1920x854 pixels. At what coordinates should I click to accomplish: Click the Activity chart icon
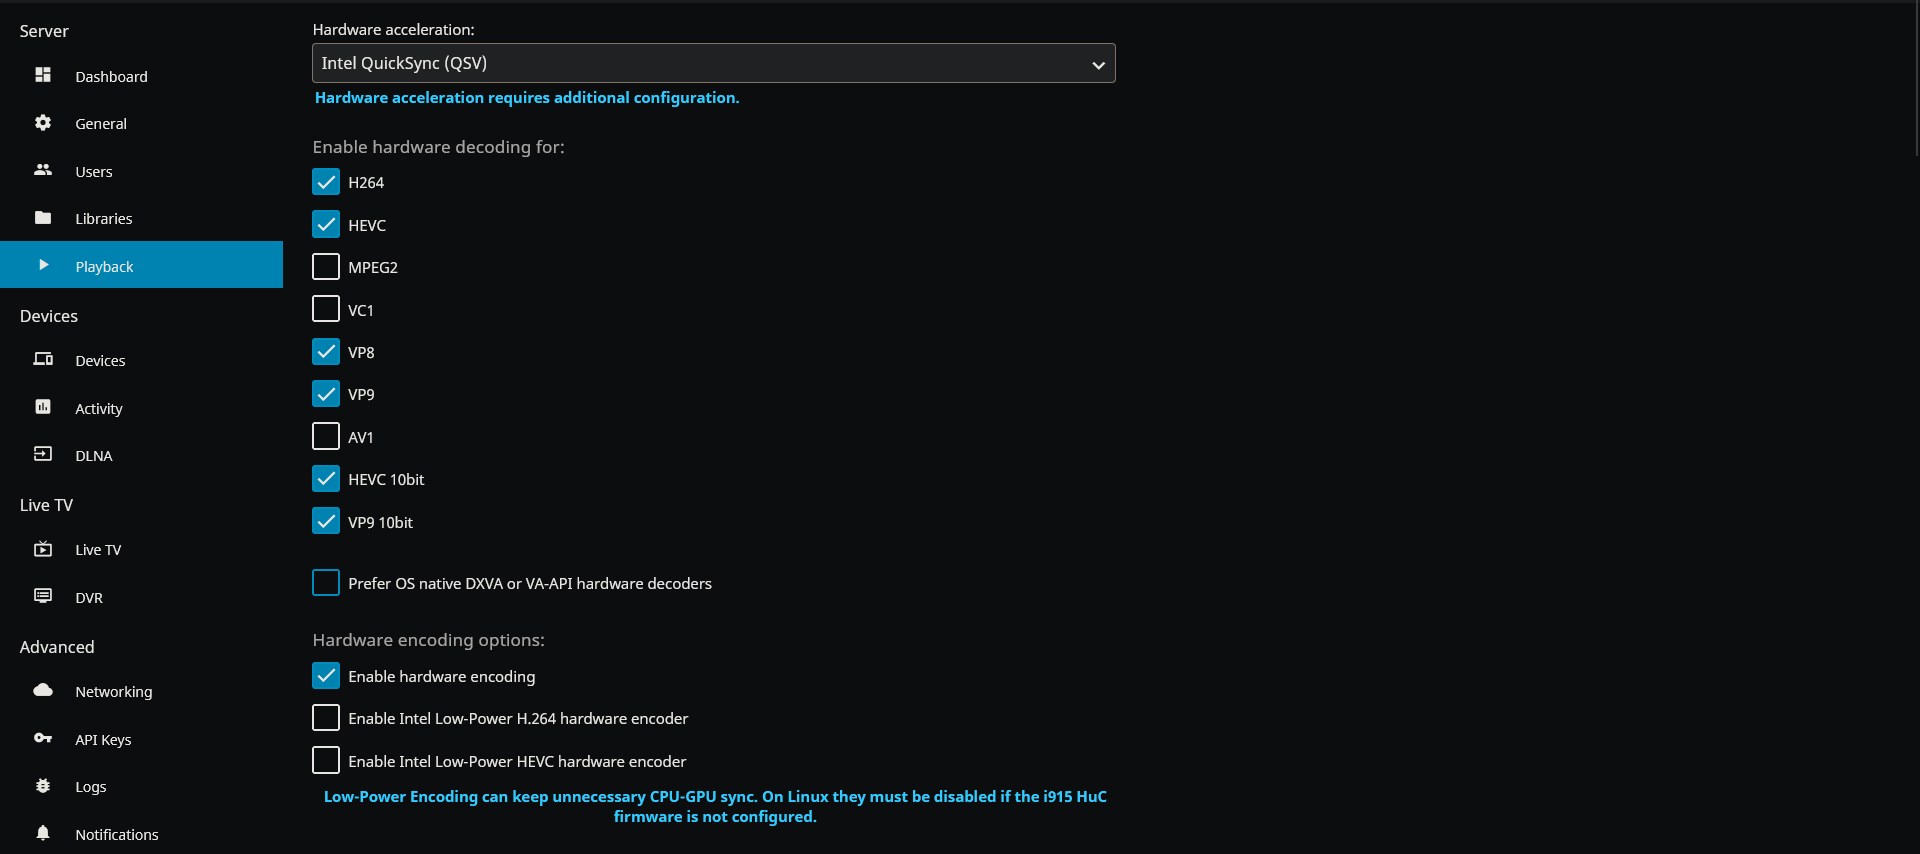(x=43, y=407)
